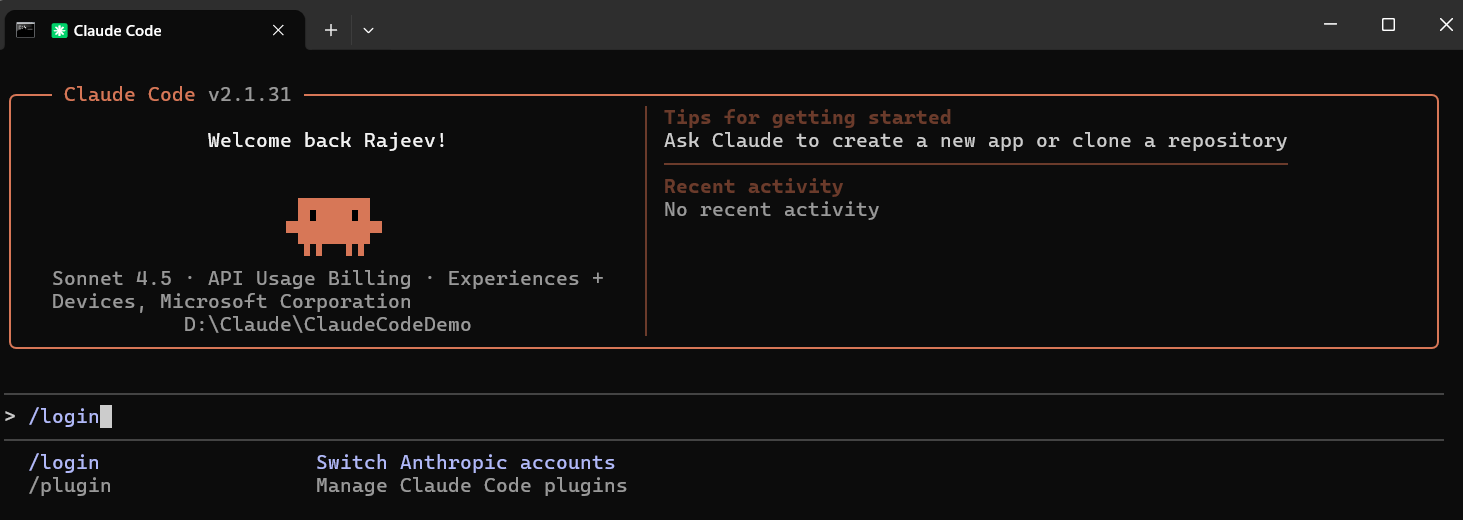Click the orange Claude mascot pixel art

tap(333, 225)
